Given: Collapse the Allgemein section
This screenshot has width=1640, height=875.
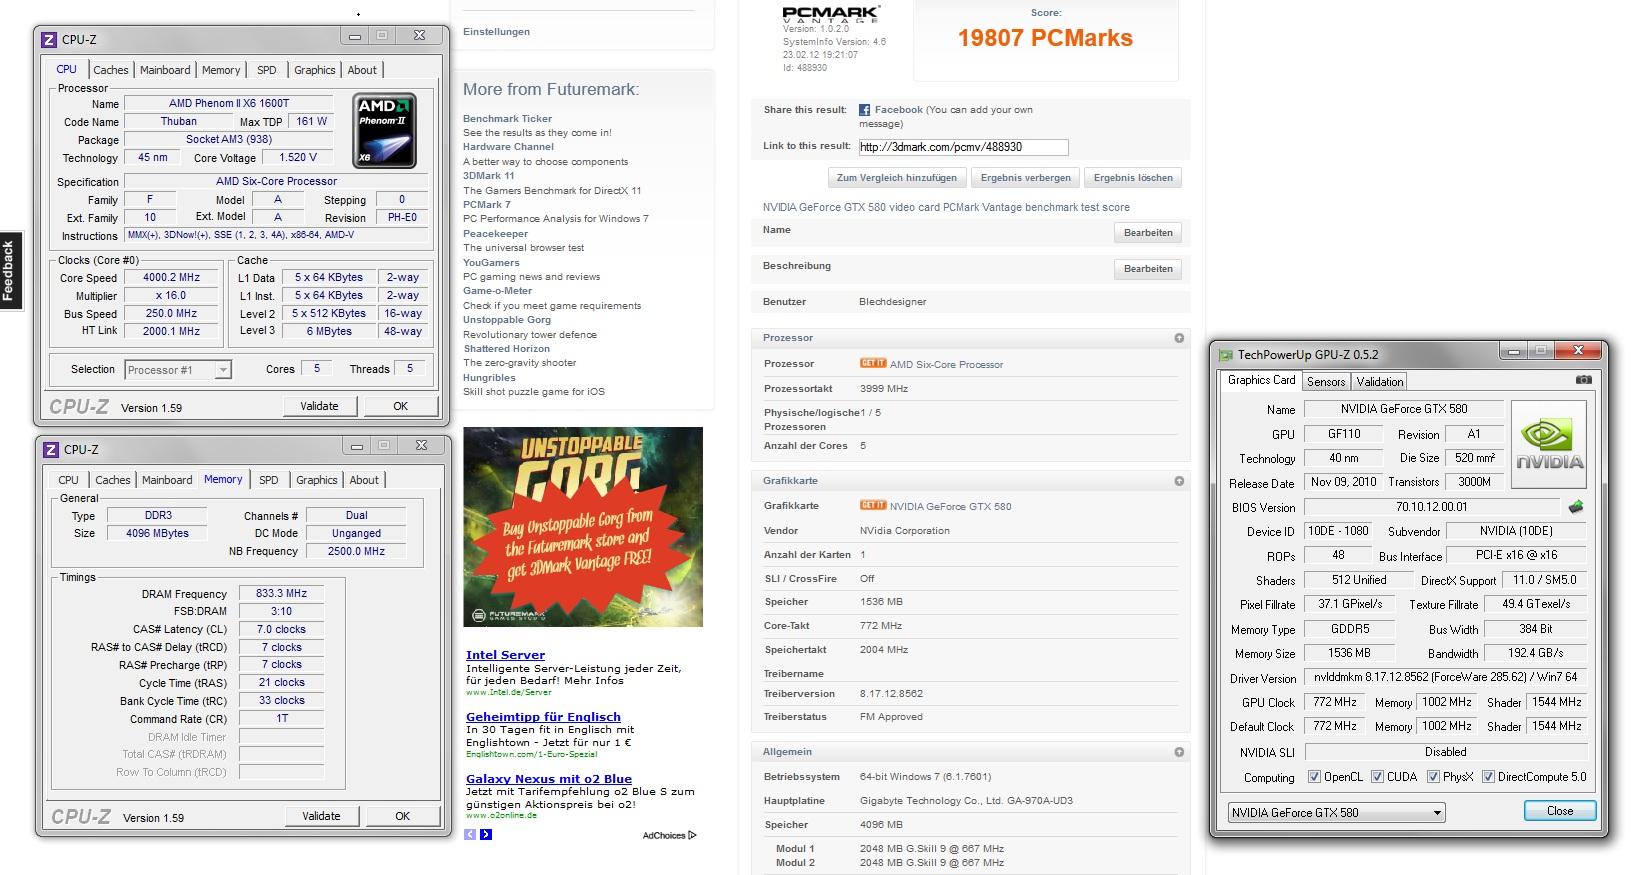Looking at the screenshot, I should [1179, 752].
